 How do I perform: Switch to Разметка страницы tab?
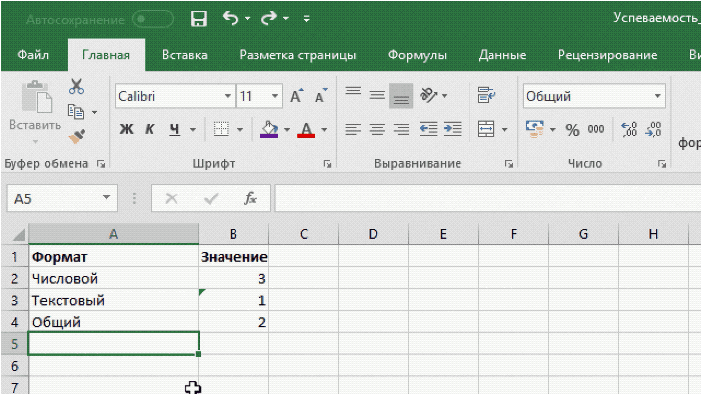[x=298, y=55]
